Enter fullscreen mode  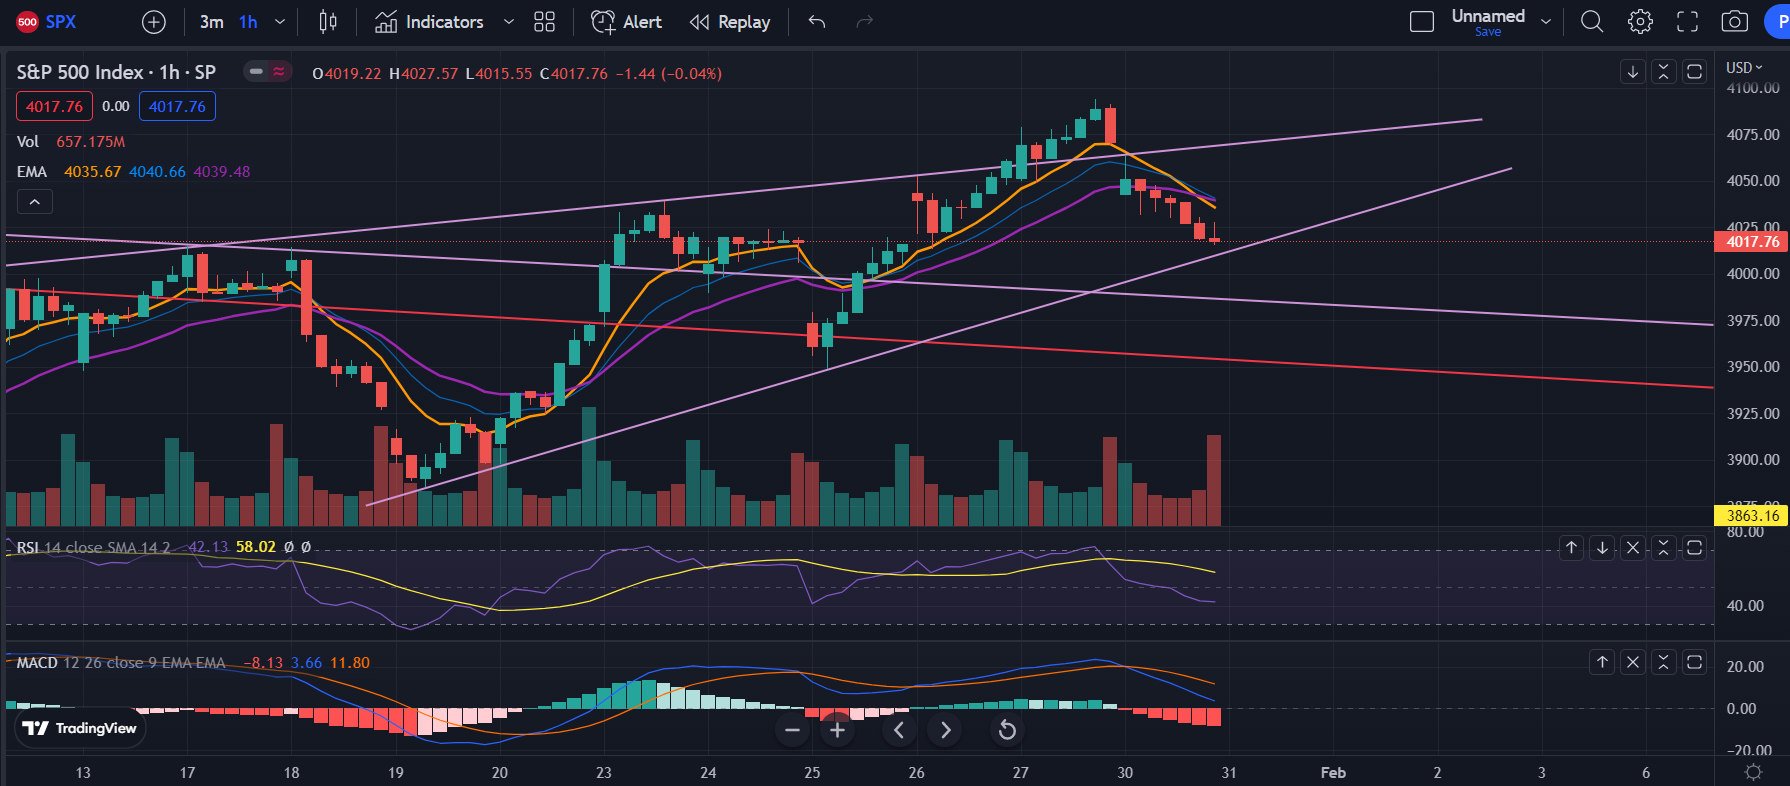coord(1688,22)
